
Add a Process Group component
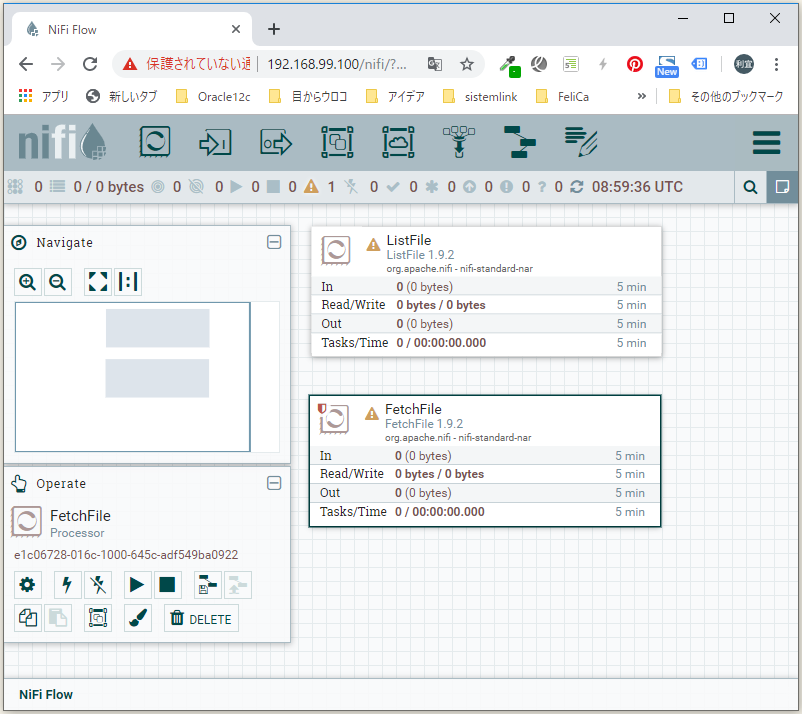pos(337,142)
